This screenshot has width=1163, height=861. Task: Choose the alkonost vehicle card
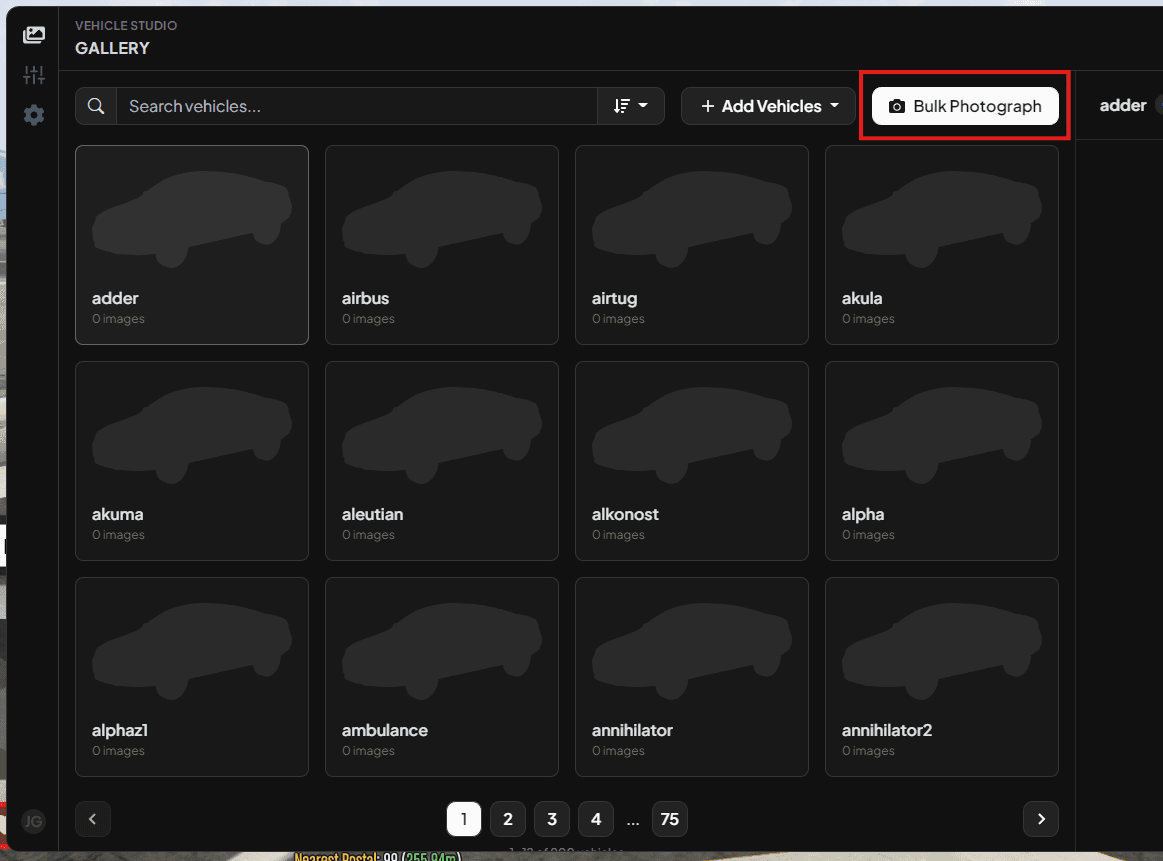[x=692, y=461]
